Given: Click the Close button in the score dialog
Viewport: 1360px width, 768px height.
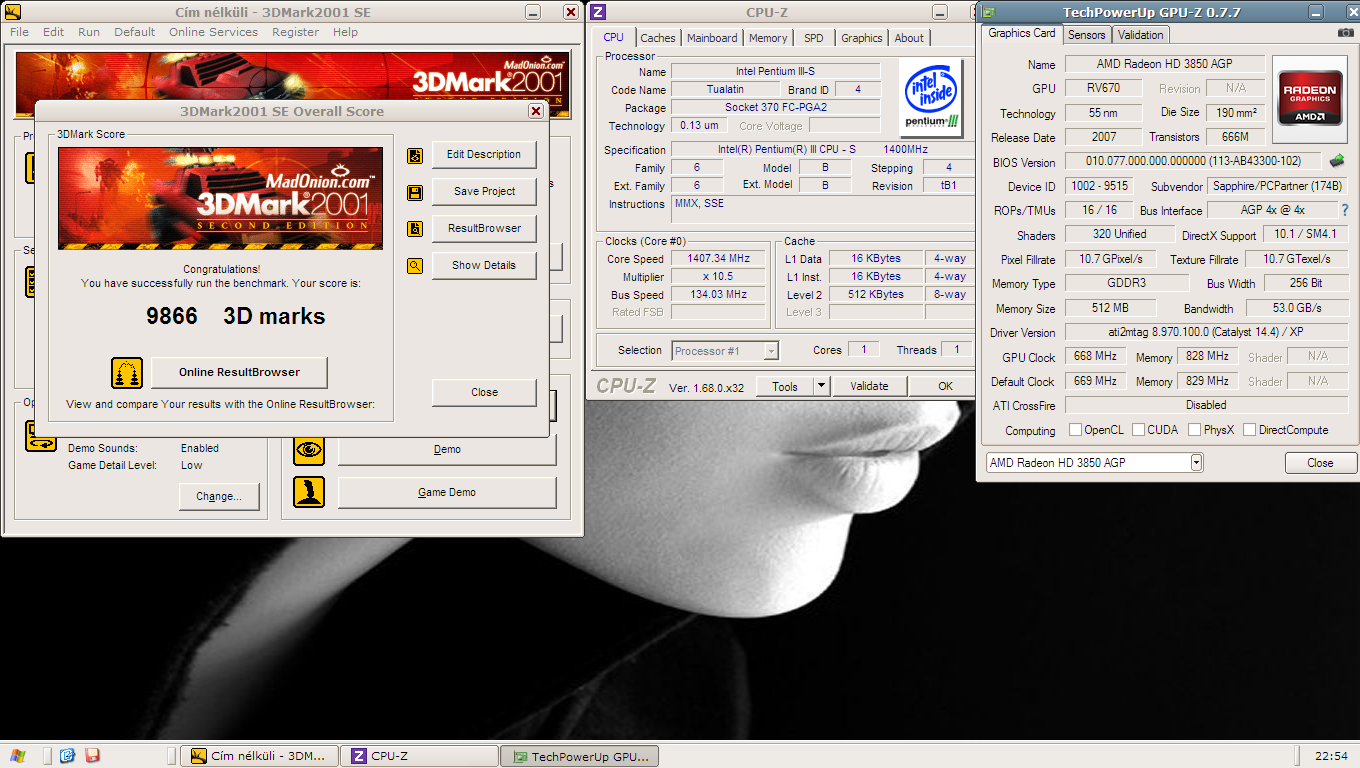Looking at the screenshot, I should pyautogui.click(x=484, y=392).
